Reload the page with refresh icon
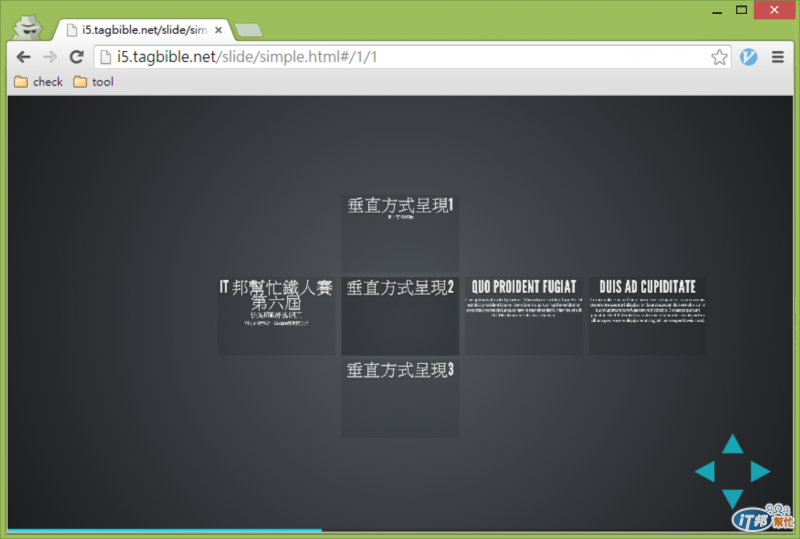This screenshot has width=800, height=539. (77, 57)
